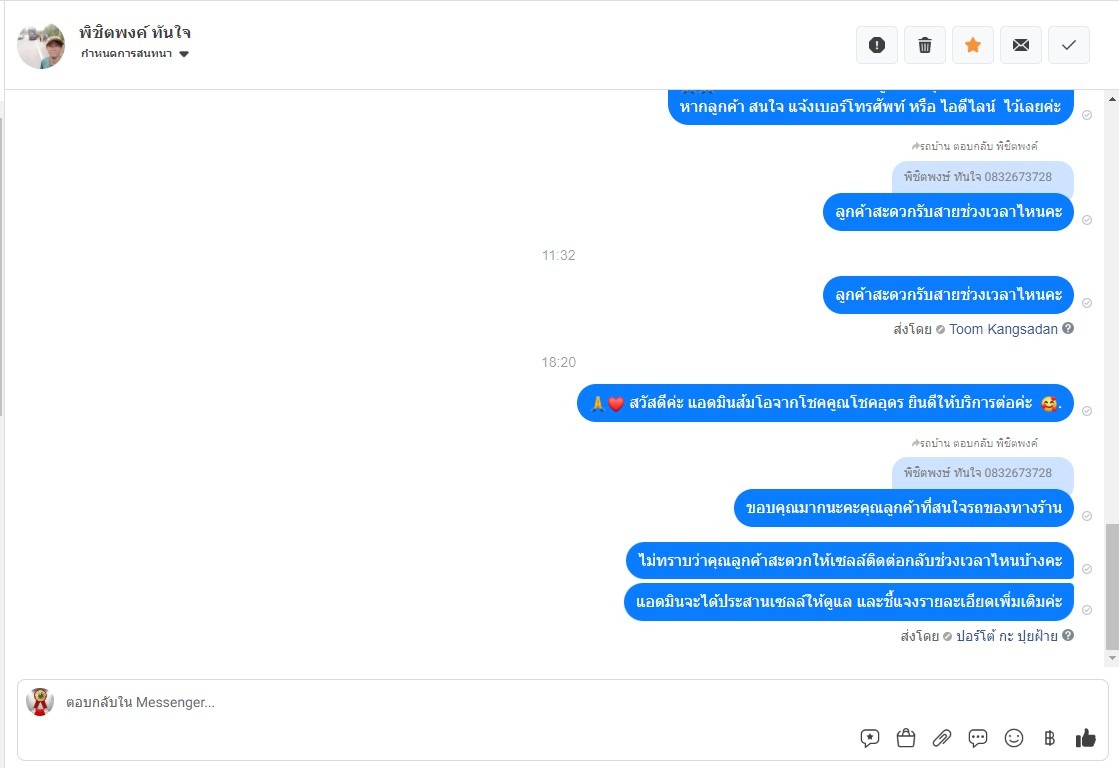1119x768 pixels.
Task: Delete conversation using trash icon
Action: 925,45
